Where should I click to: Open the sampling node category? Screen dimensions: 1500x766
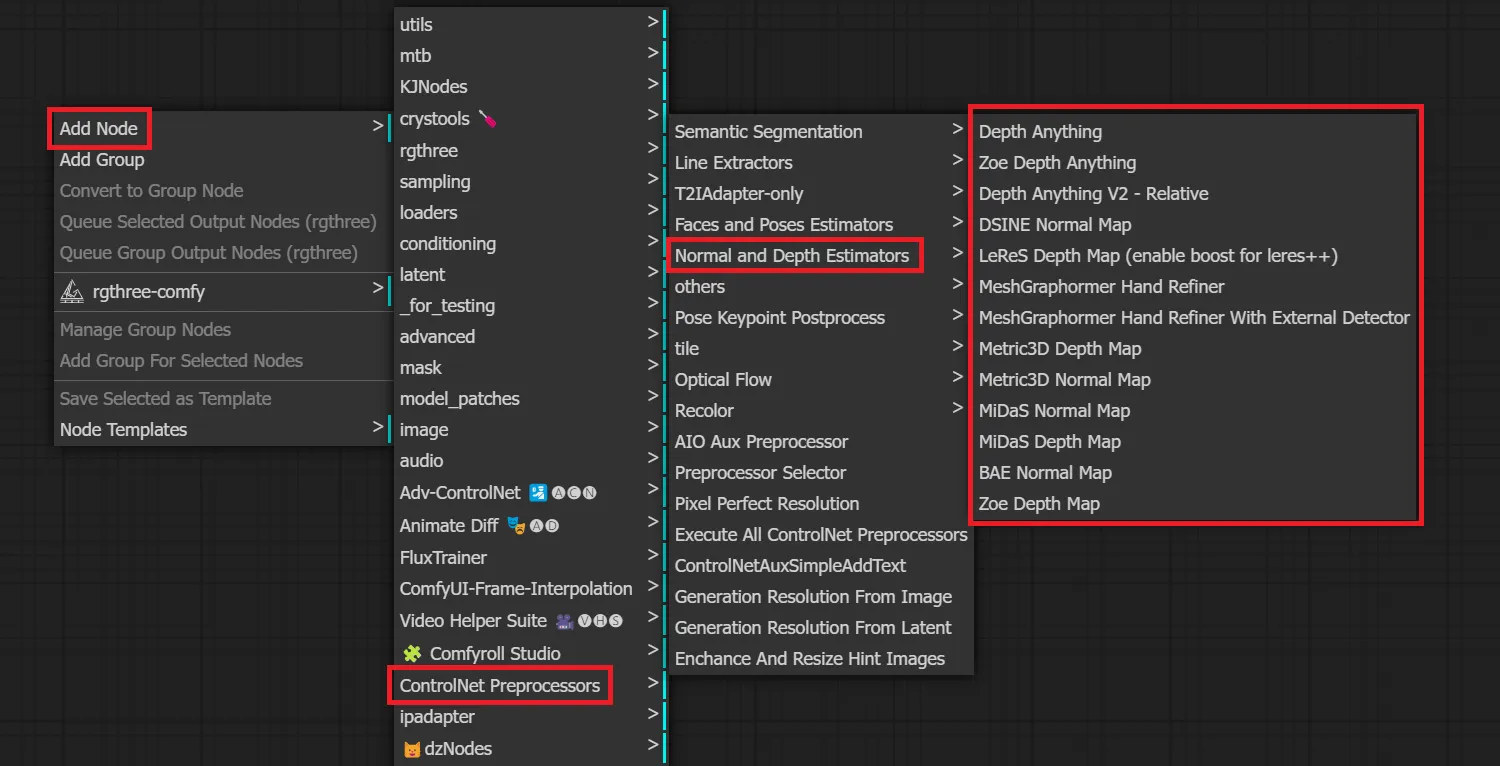pos(530,181)
